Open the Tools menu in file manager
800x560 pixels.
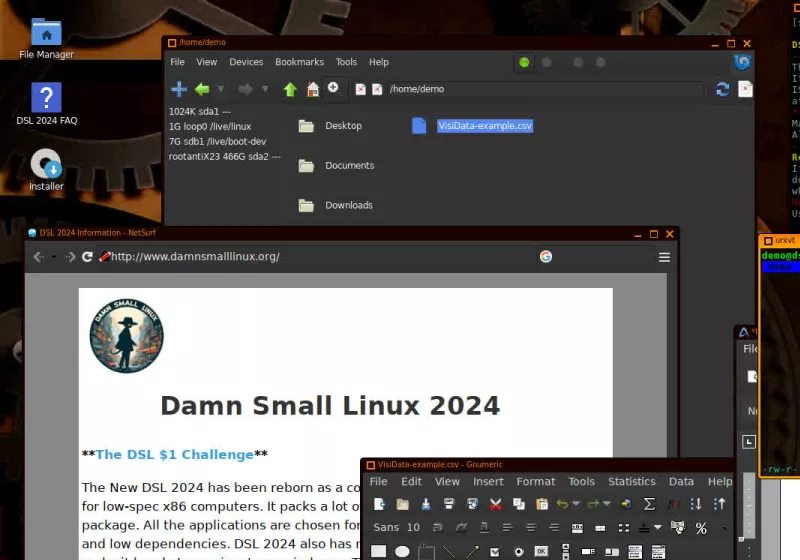(346, 62)
